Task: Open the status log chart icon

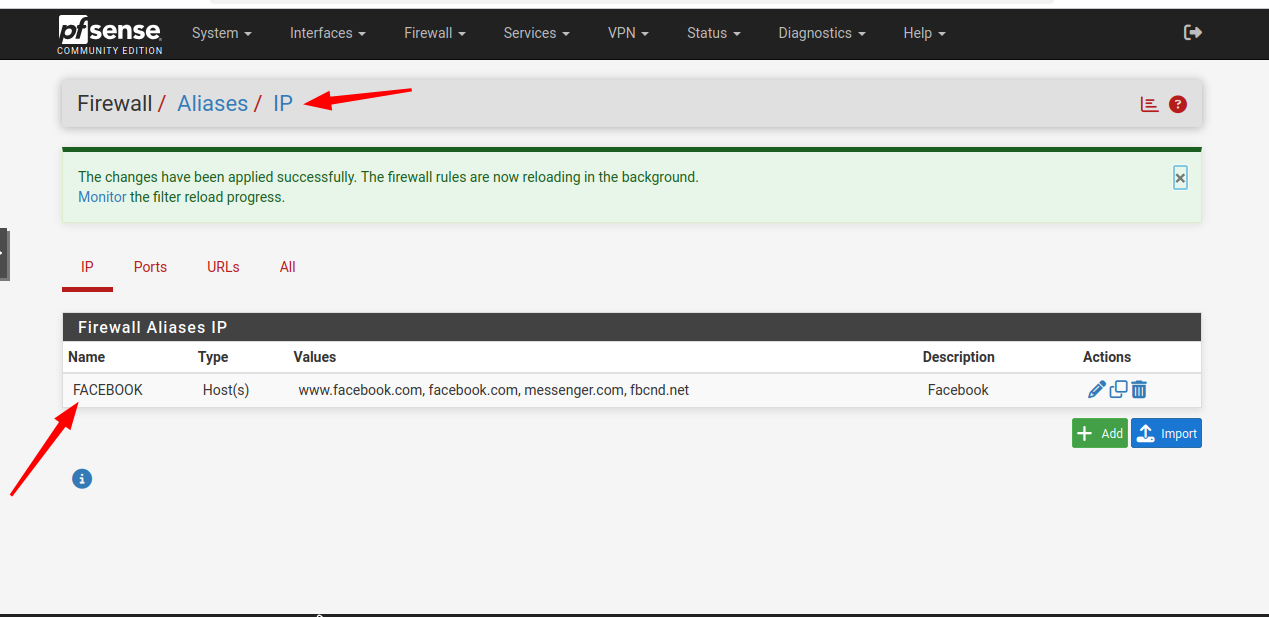Action: click(1150, 104)
